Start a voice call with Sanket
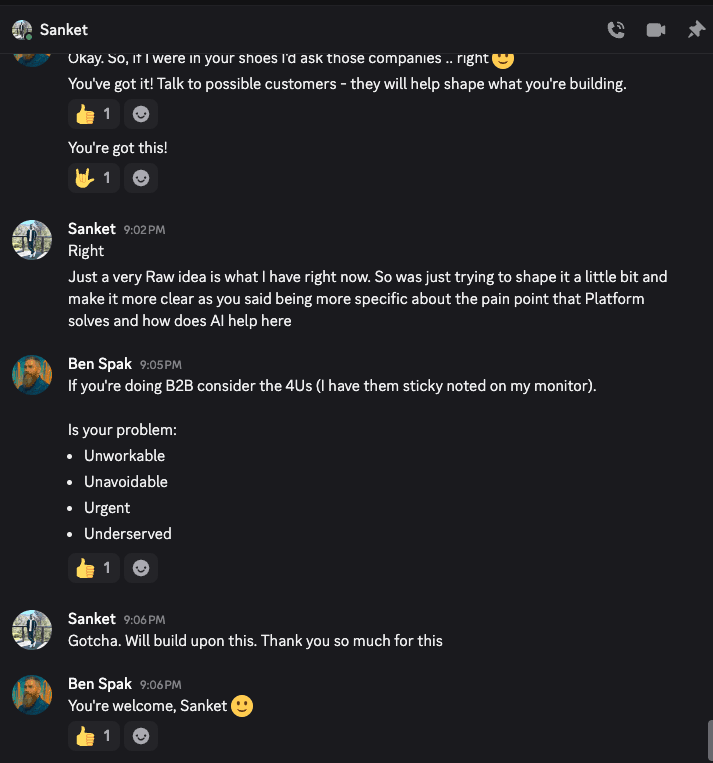713x763 pixels. 616,30
